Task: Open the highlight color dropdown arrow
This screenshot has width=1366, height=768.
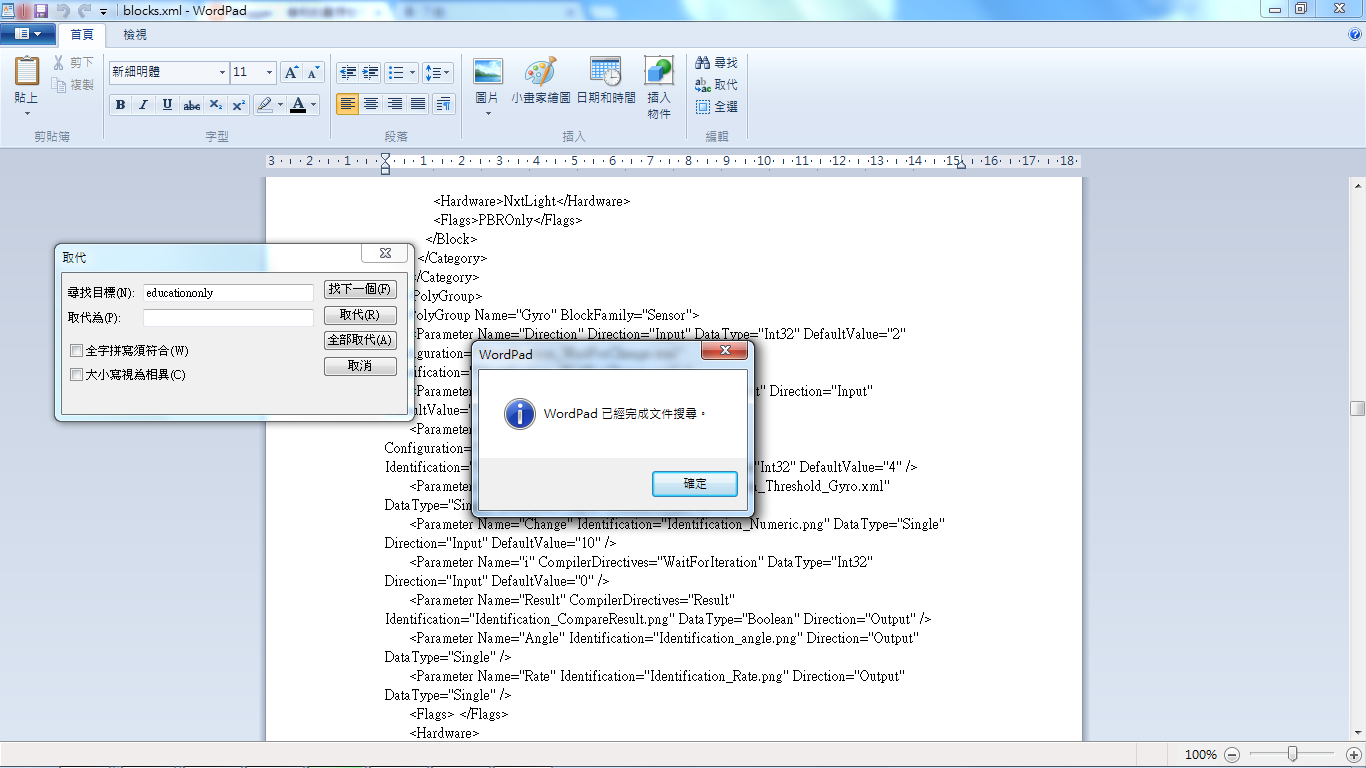Action: point(280,105)
